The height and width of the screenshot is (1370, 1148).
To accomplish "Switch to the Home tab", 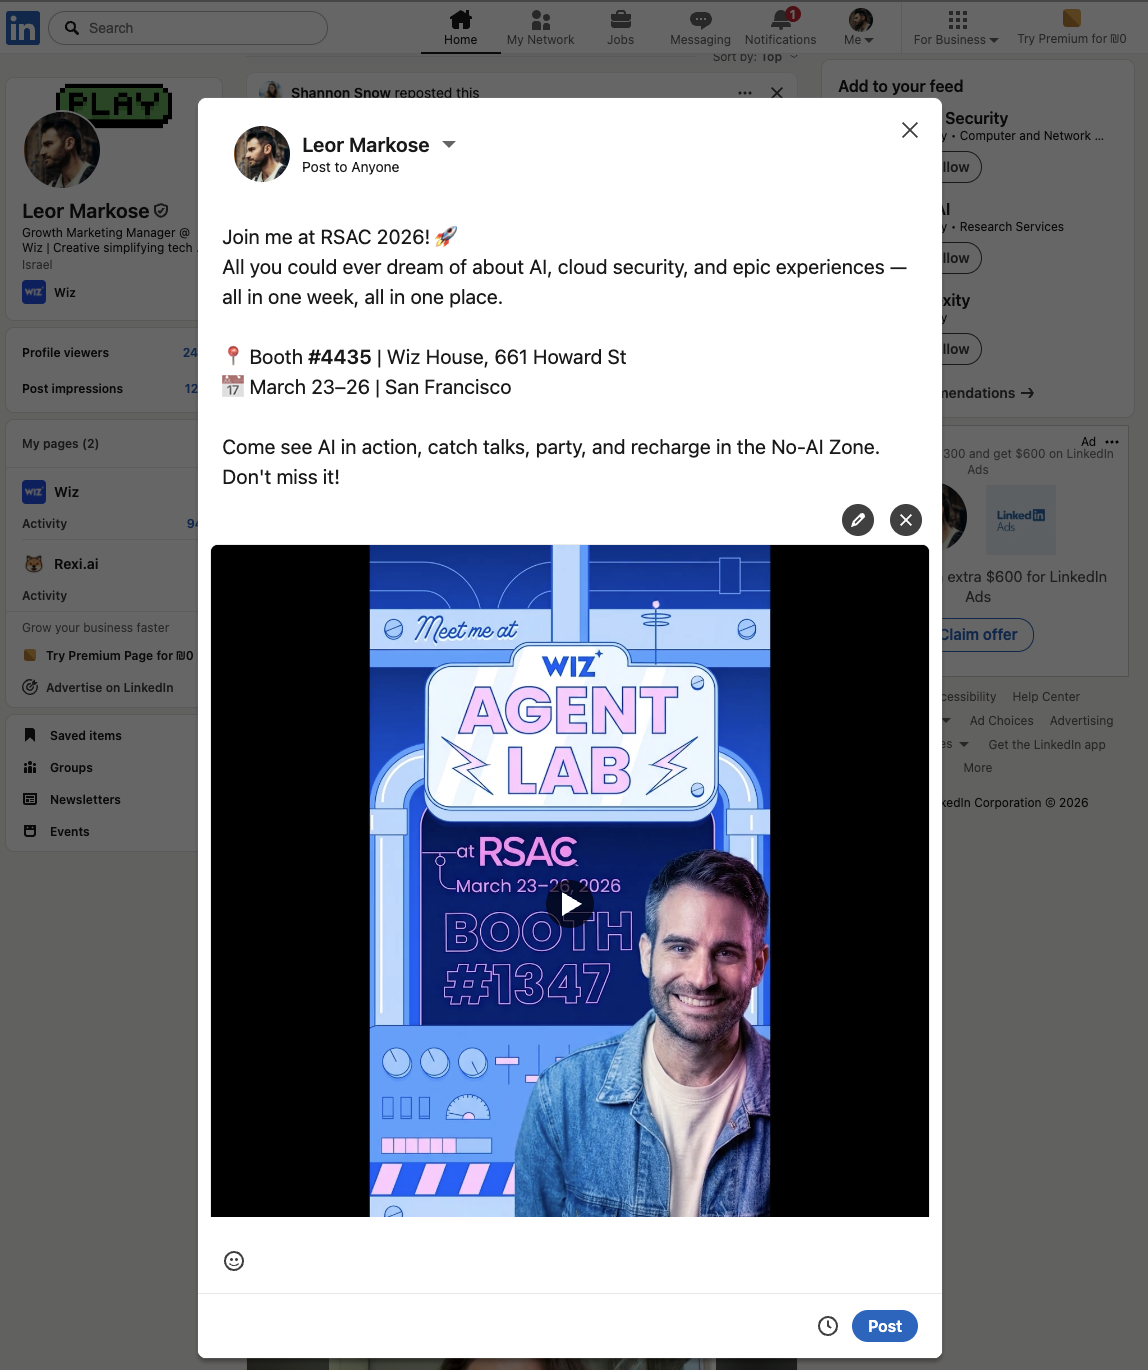I will tap(461, 27).
